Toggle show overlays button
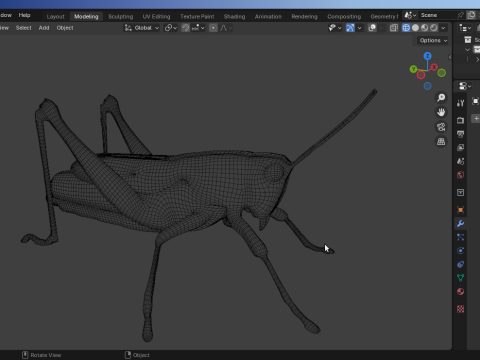Screen dimensions: 480x360 point(372,28)
